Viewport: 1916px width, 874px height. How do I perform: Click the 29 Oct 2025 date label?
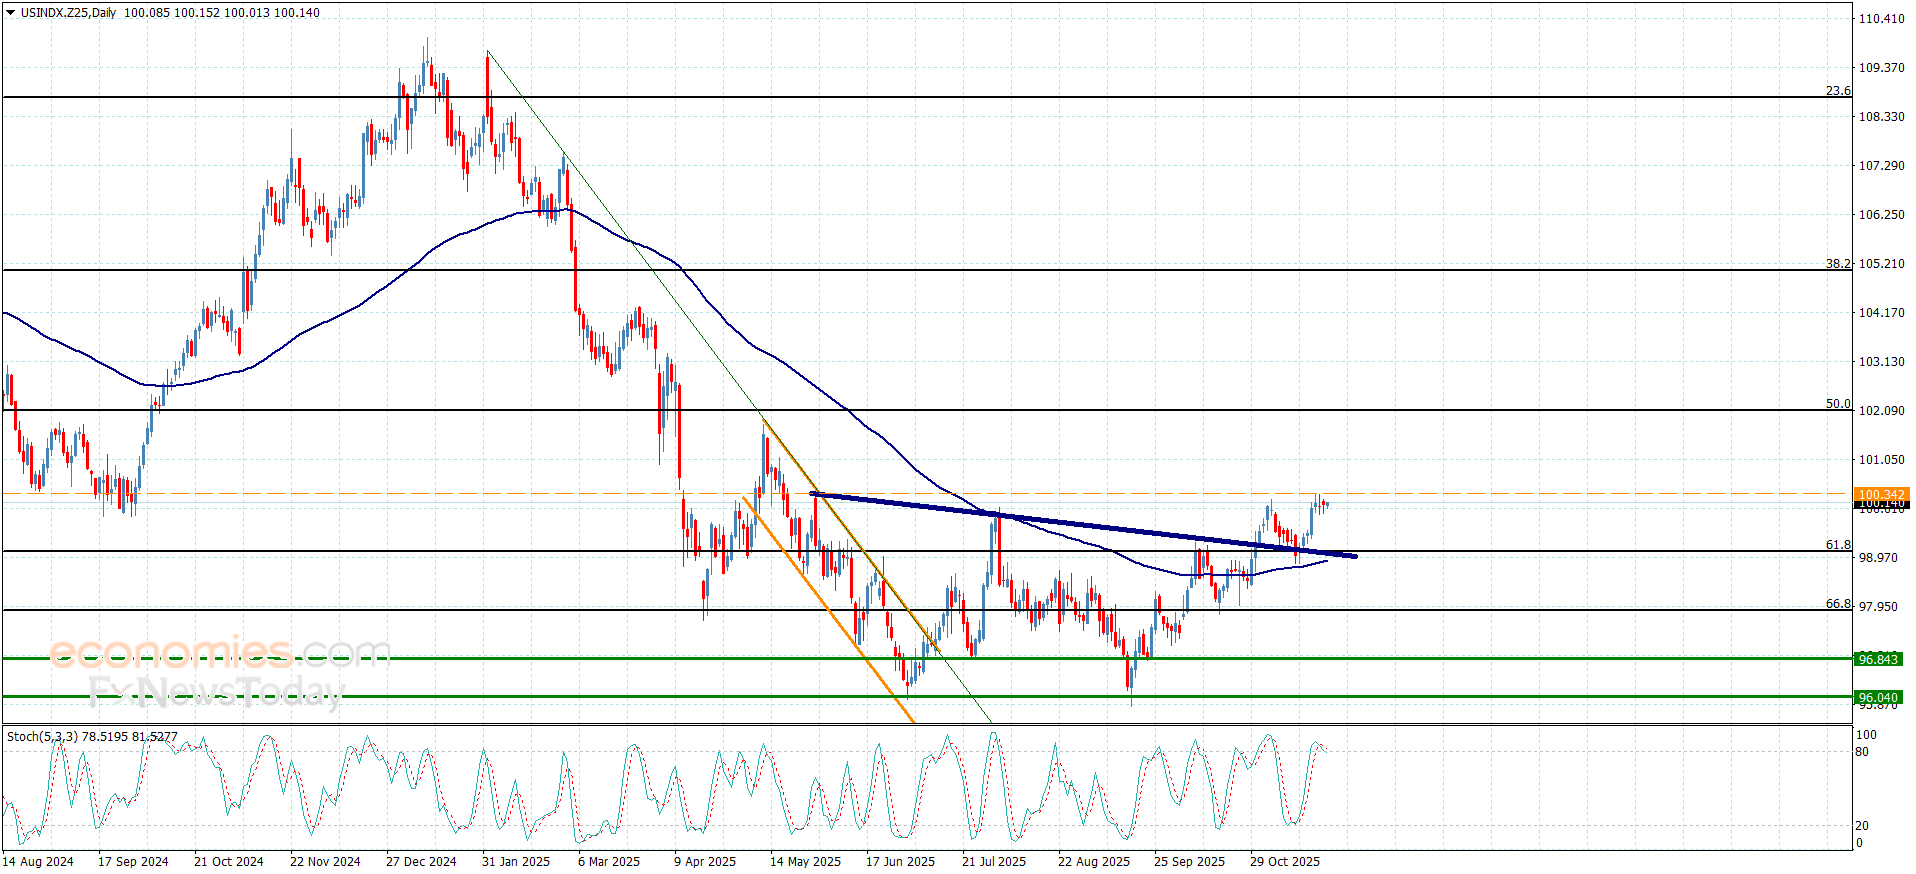tap(1285, 861)
